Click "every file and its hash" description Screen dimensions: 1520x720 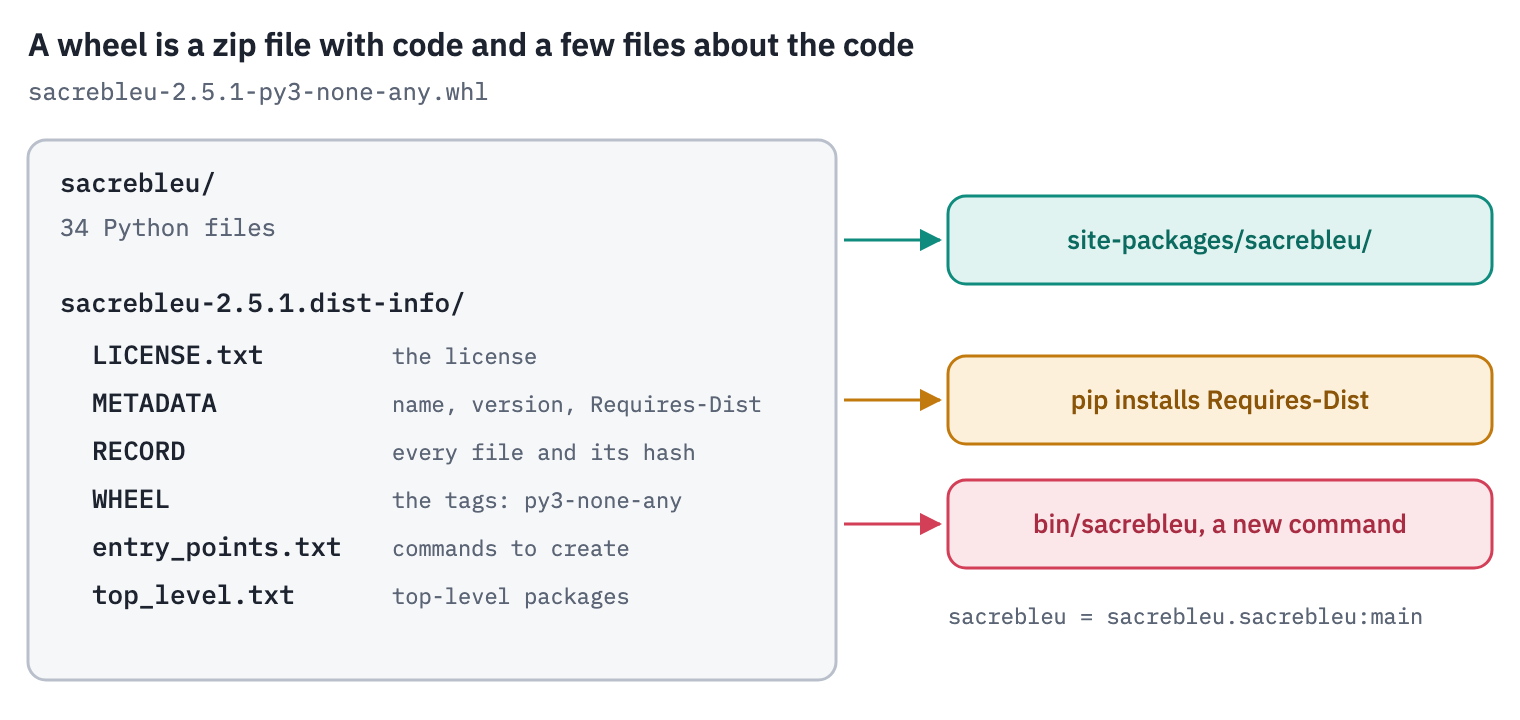coord(543,452)
